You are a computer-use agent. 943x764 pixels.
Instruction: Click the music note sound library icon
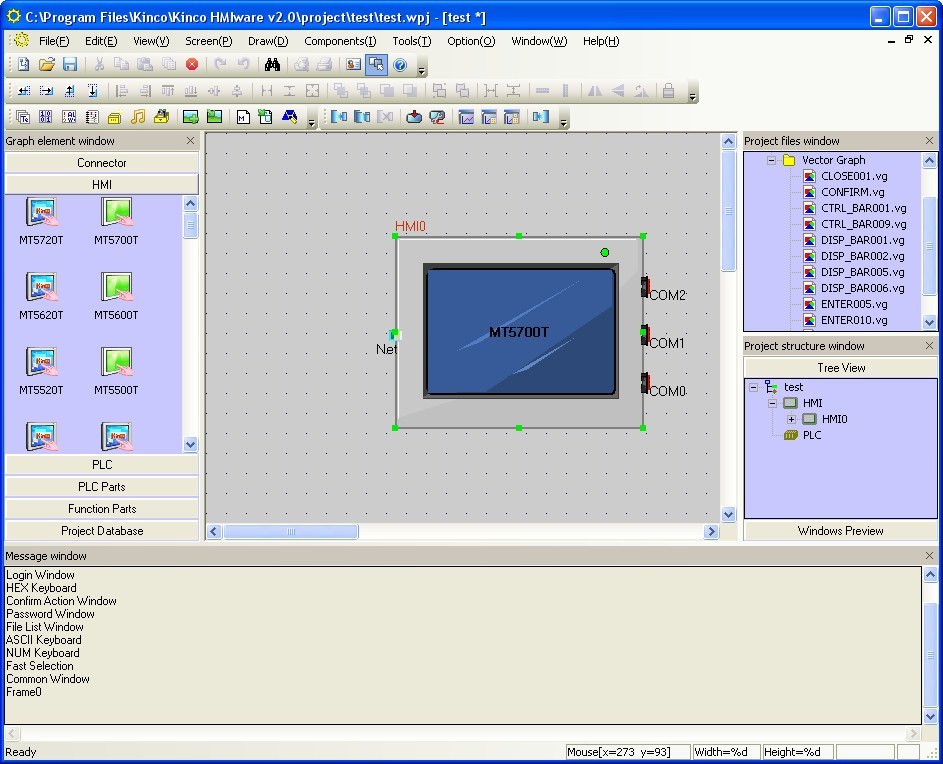pos(138,117)
